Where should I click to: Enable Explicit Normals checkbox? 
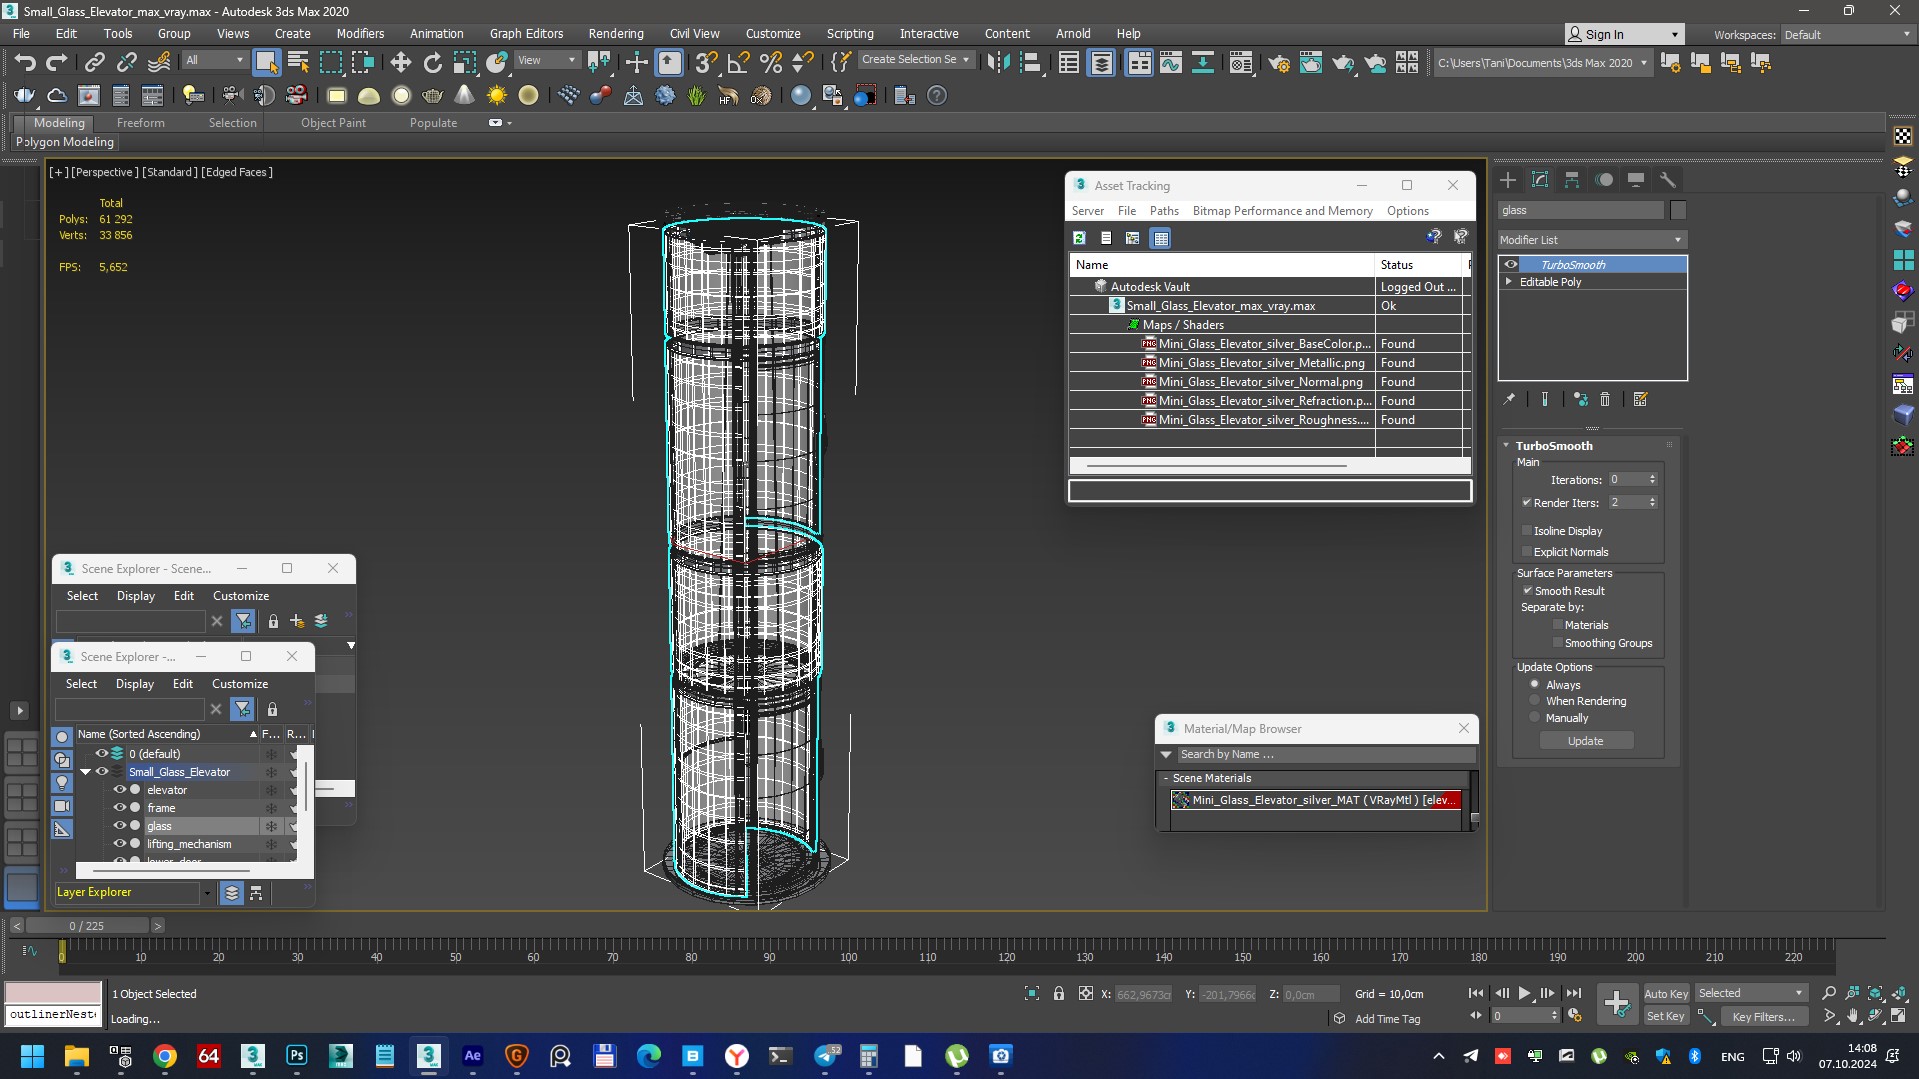pyautogui.click(x=1527, y=552)
